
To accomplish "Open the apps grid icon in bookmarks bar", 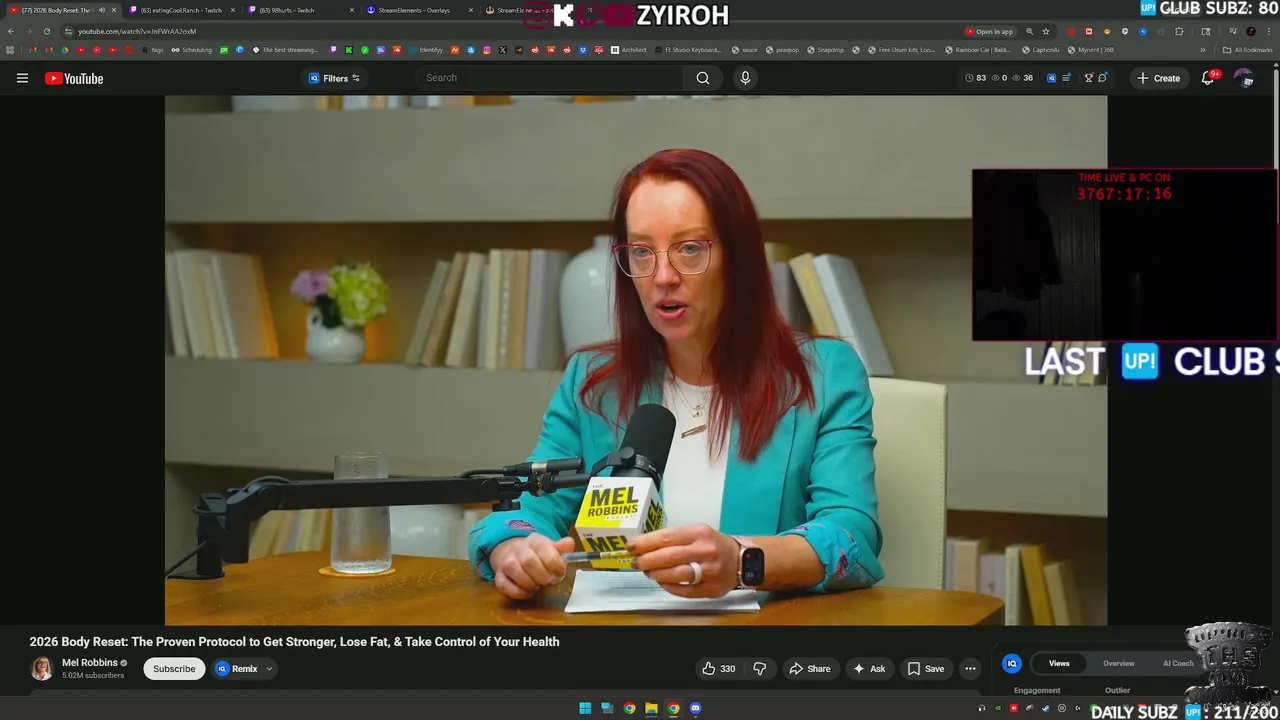I will [x=10, y=50].
